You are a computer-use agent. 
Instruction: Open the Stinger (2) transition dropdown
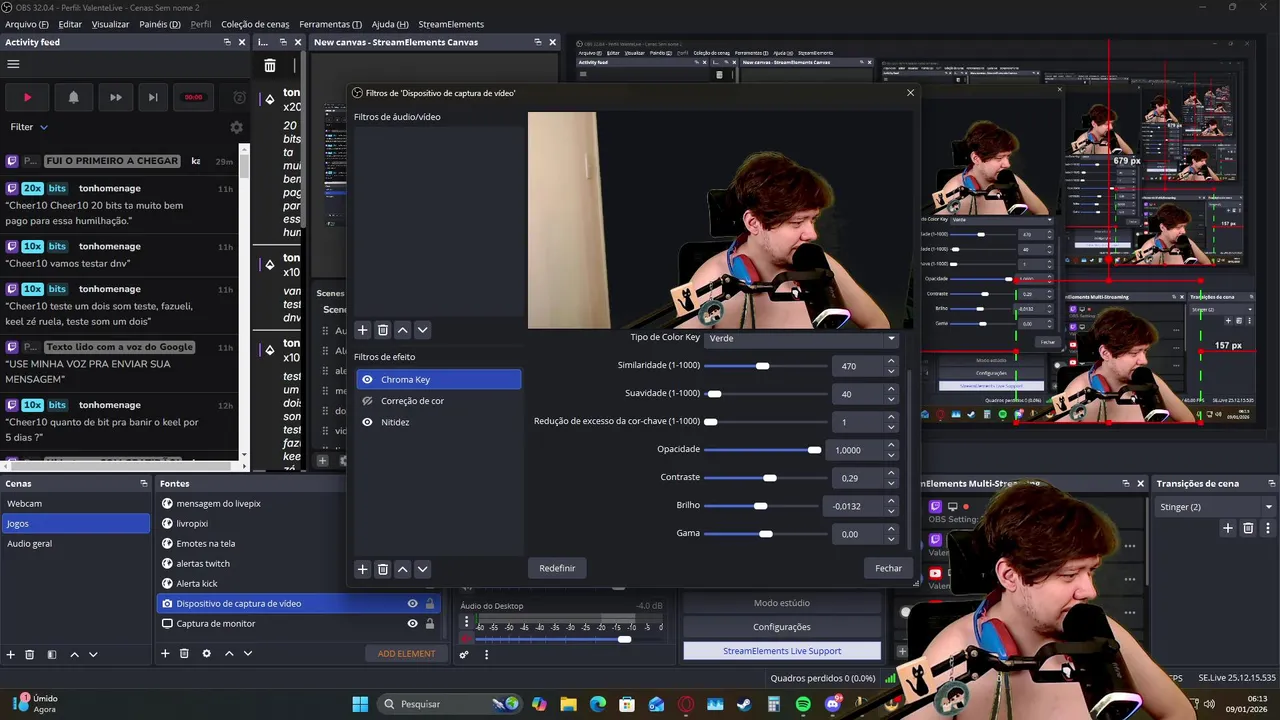tap(1215, 507)
